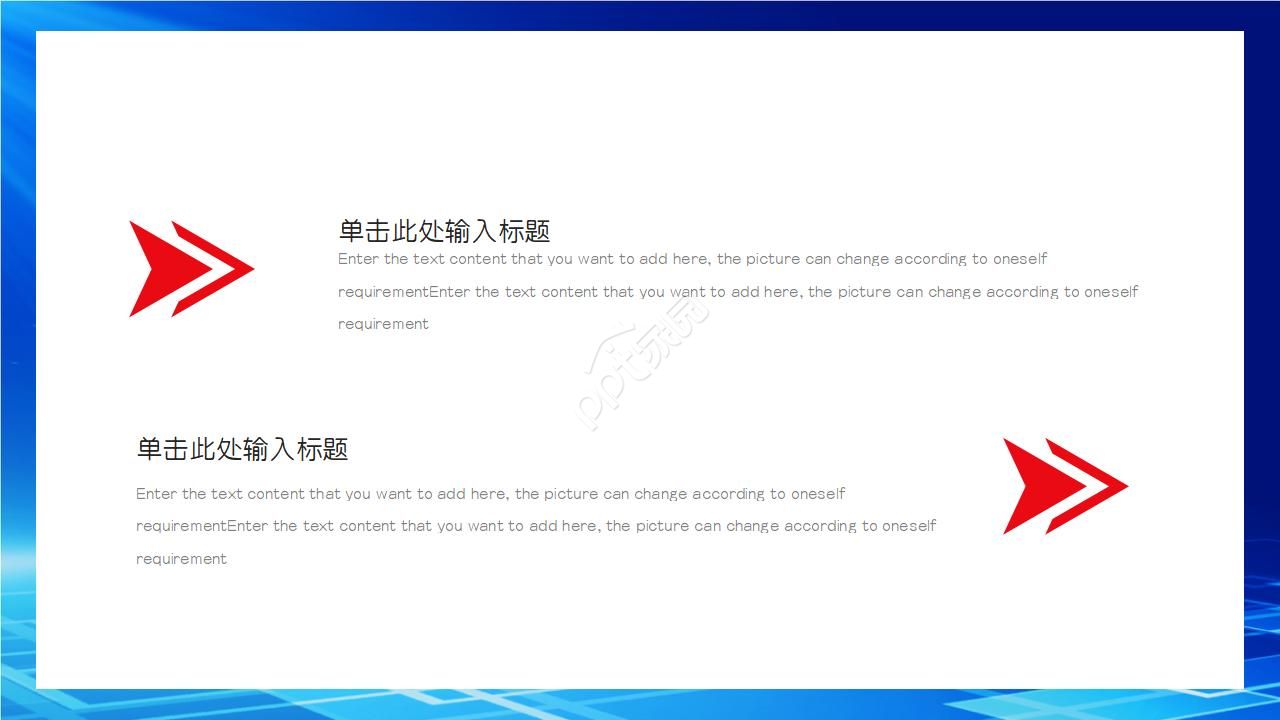1280x720 pixels.
Task: Click the upper title 单击此处输入标题
Action: [x=444, y=231]
